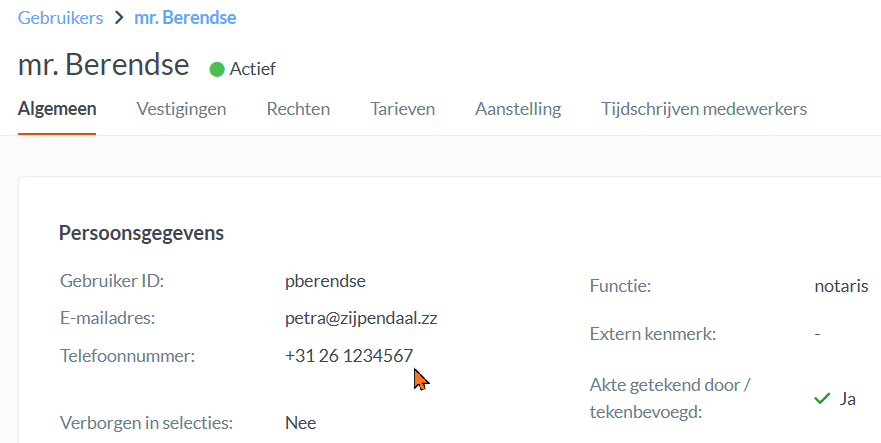Click the green checkmark next to Ja

pos(822,398)
